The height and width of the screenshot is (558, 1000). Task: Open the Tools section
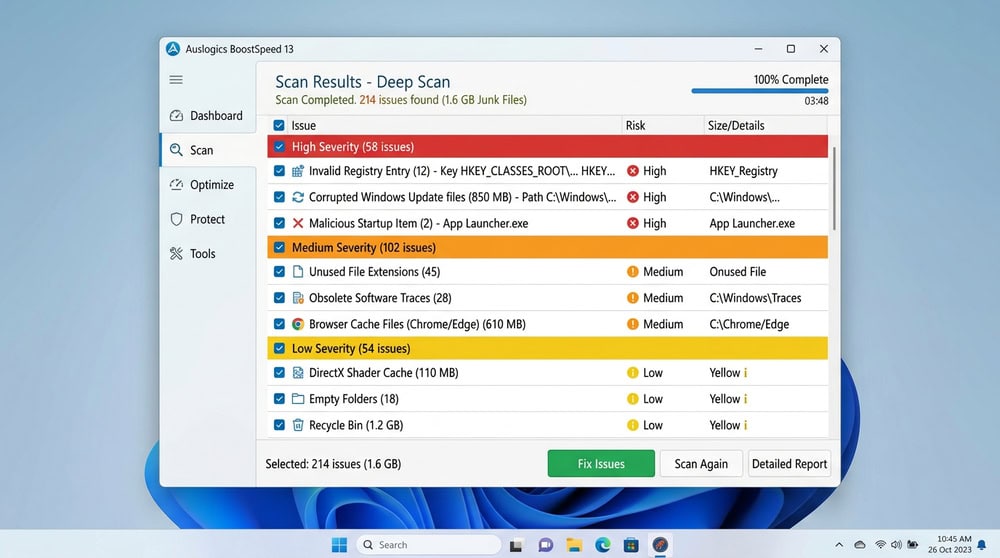tap(207, 253)
